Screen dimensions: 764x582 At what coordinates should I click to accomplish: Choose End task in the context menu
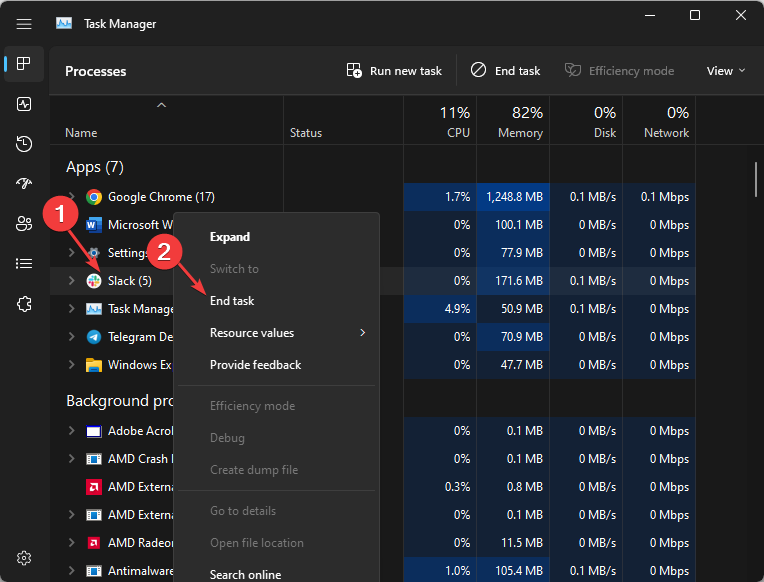pyautogui.click(x=276, y=301)
